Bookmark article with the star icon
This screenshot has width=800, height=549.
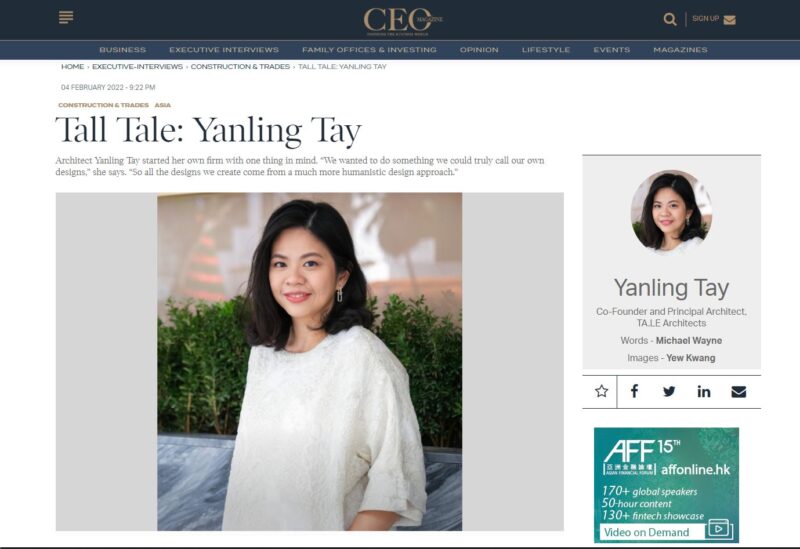[x=602, y=391]
